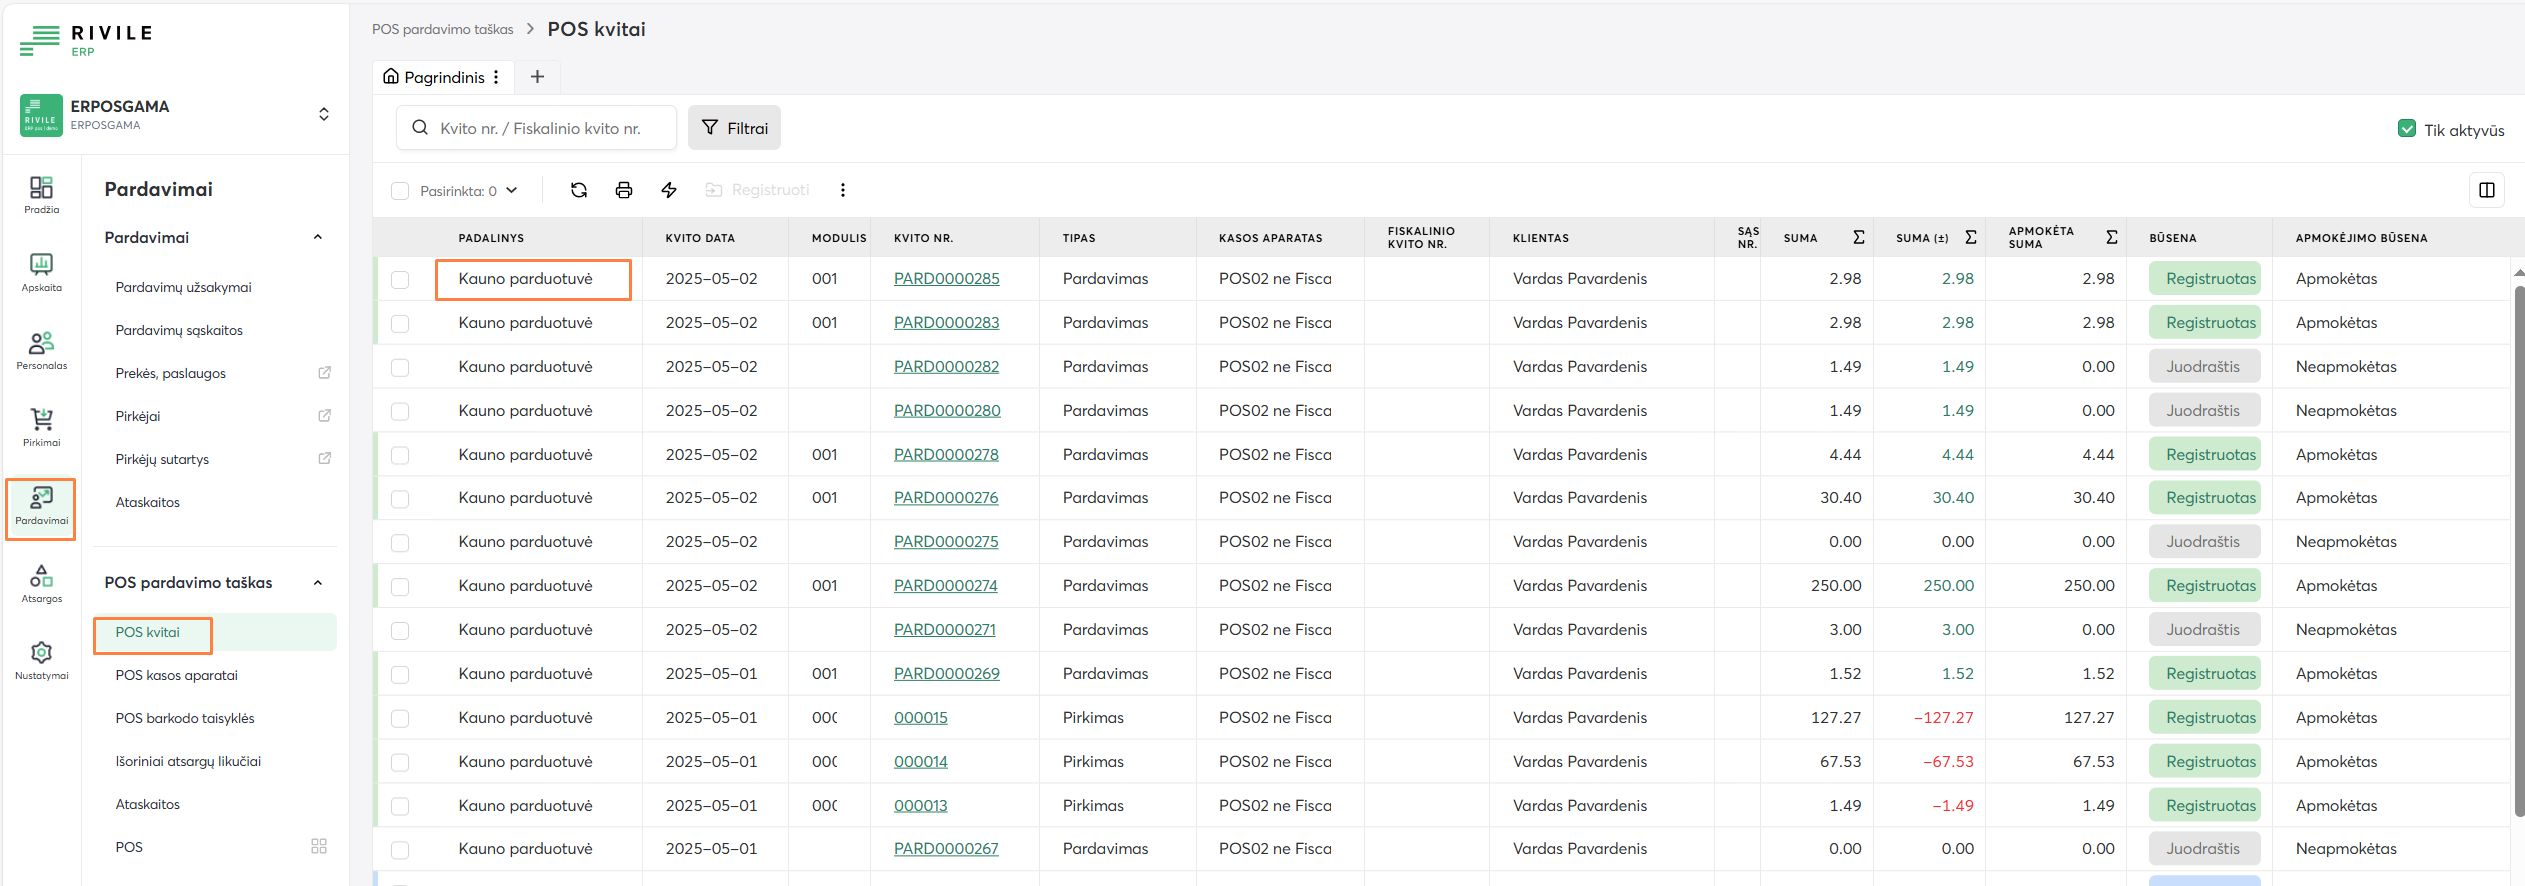The image size is (2525, 886).
Task: Add a new tab with plus button
Action: coord(537,77)
